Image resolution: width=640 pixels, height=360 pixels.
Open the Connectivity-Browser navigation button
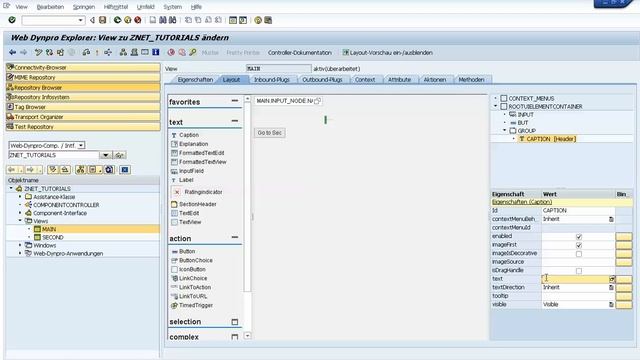(x=83, y=67)
